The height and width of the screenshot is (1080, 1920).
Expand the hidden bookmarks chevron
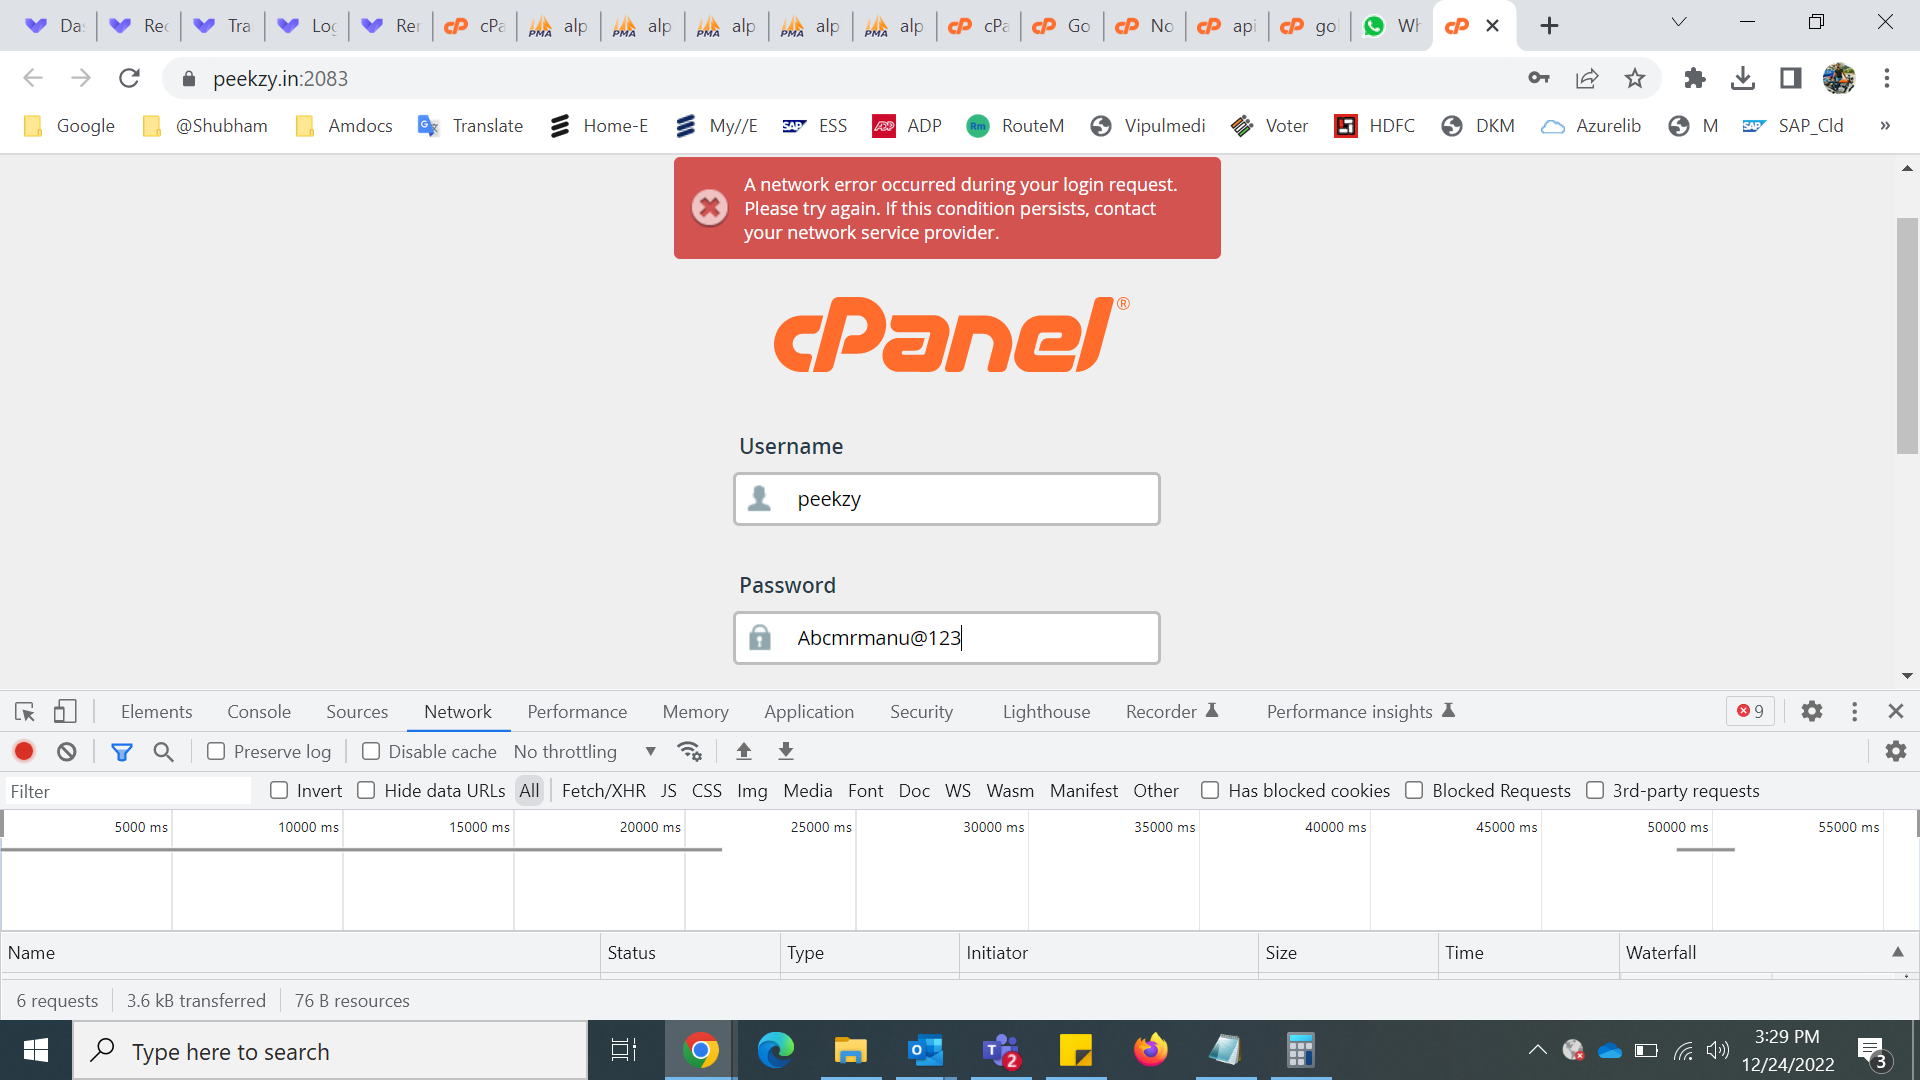pos(1885,125)
